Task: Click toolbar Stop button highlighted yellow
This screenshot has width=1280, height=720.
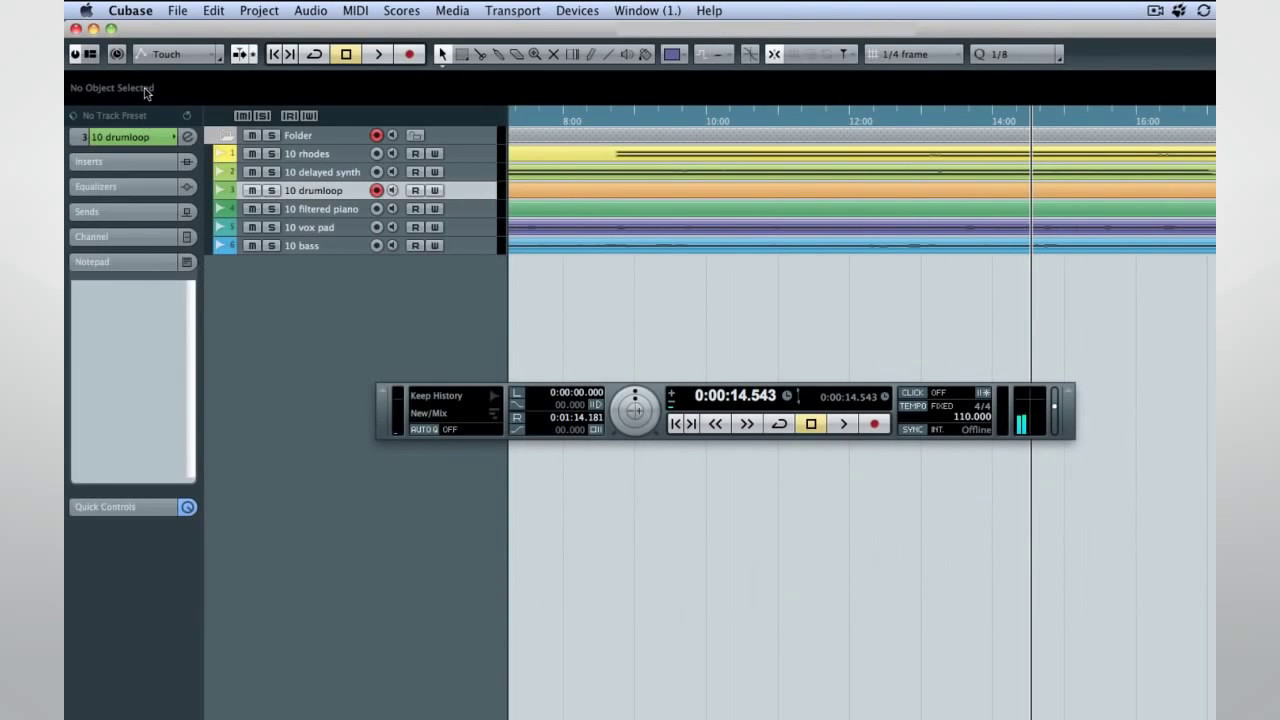Action: click(x=346, y=54)
